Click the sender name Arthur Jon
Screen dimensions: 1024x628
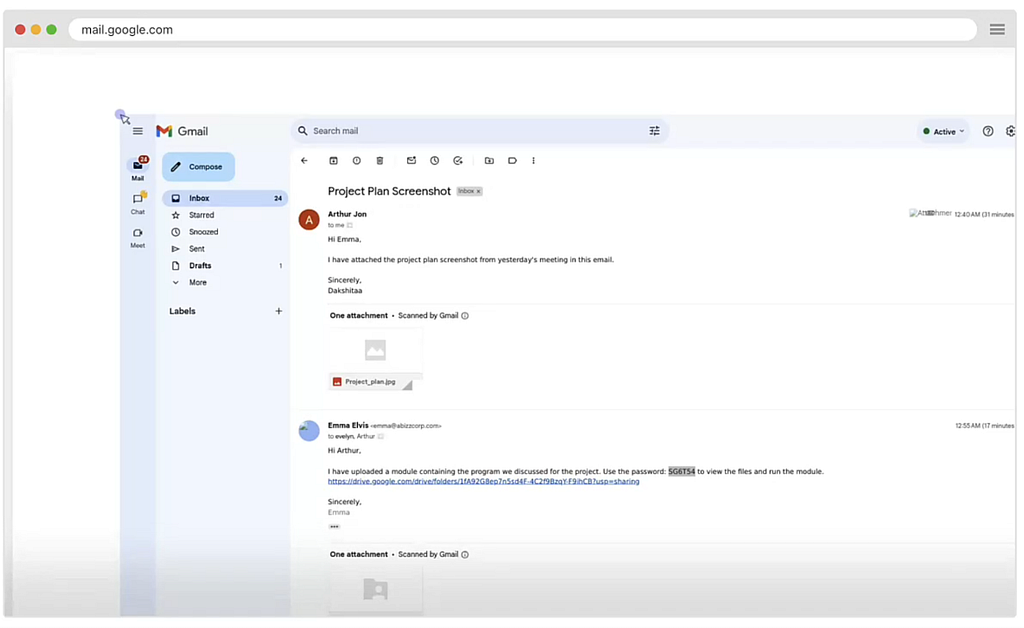(347, 214)
